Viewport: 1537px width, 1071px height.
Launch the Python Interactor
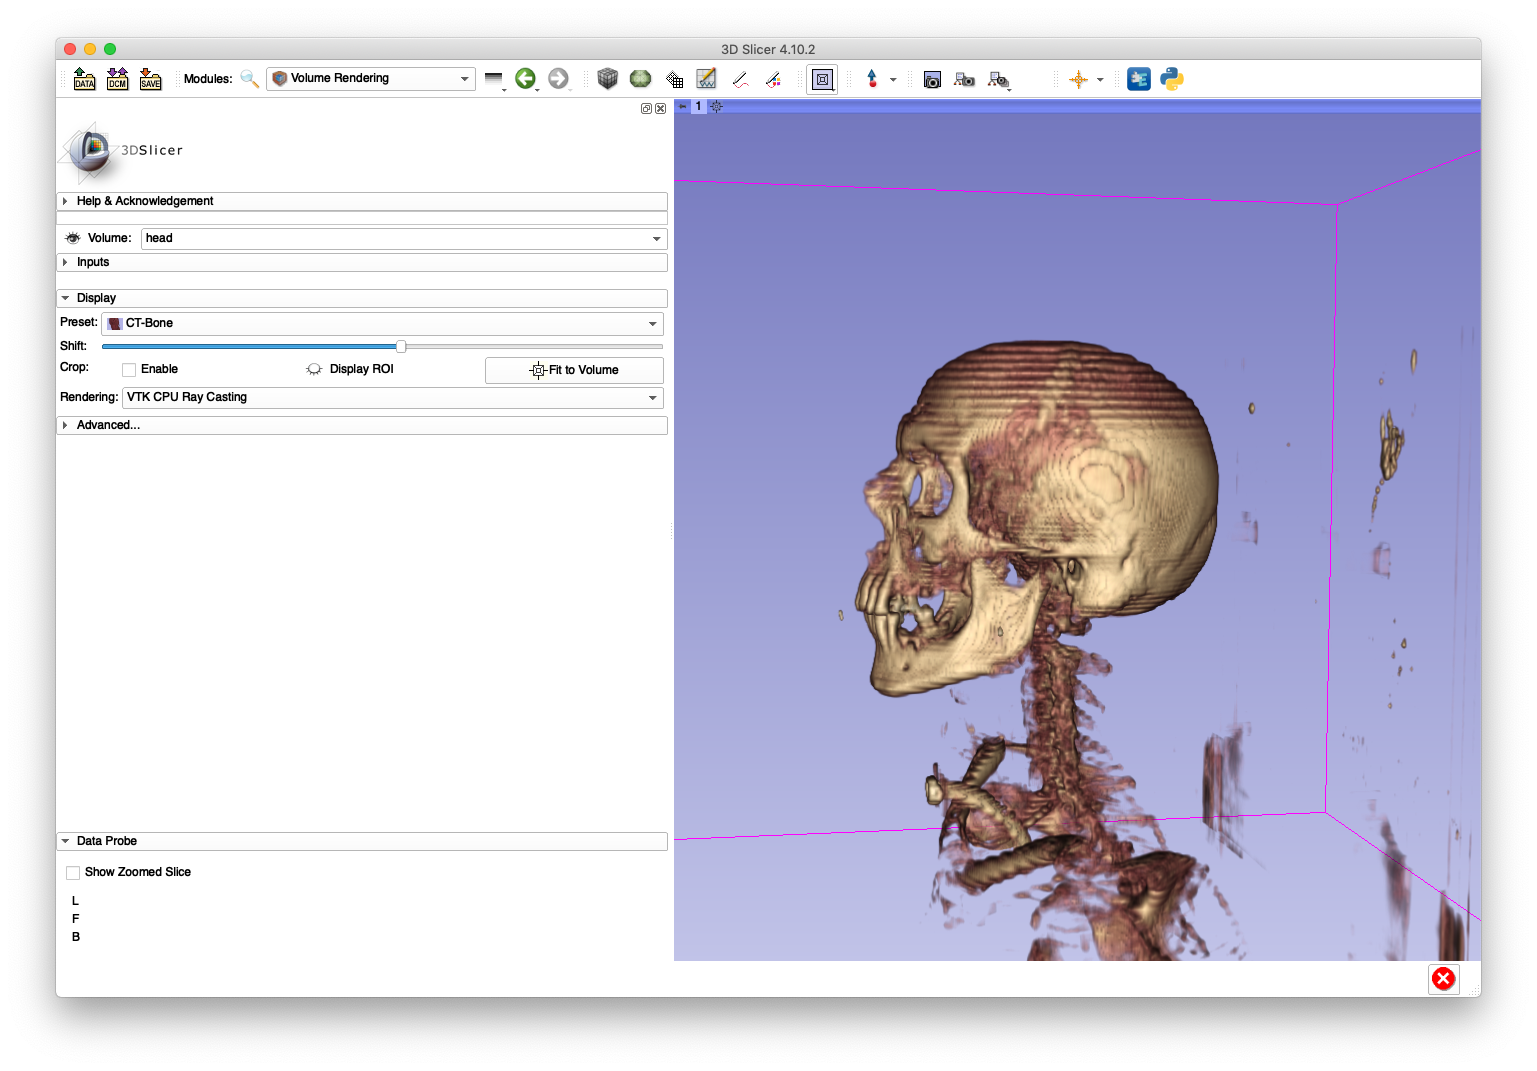click(x=1170, y=78)
